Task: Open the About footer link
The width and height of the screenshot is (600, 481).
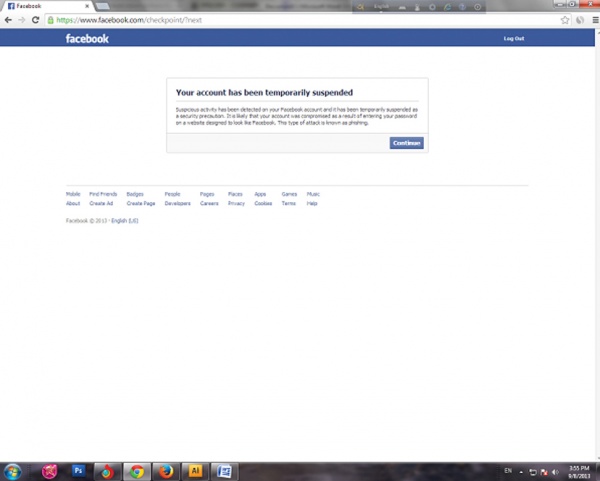Action: (73, 203)
